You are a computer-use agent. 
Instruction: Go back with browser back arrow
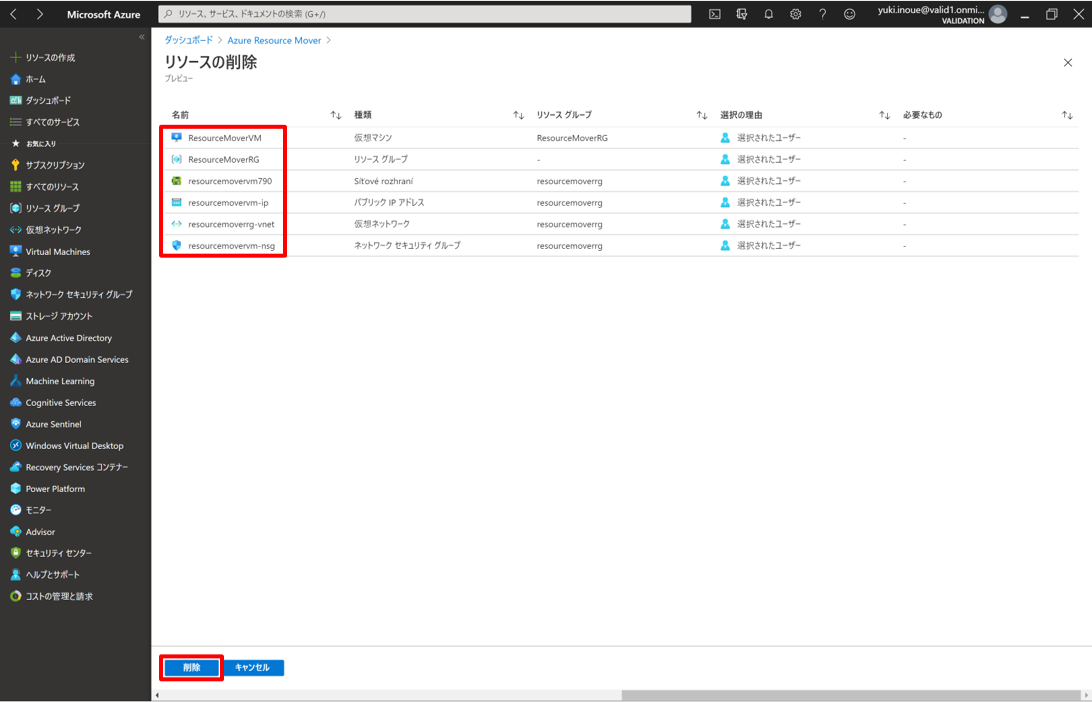point(13,14)
